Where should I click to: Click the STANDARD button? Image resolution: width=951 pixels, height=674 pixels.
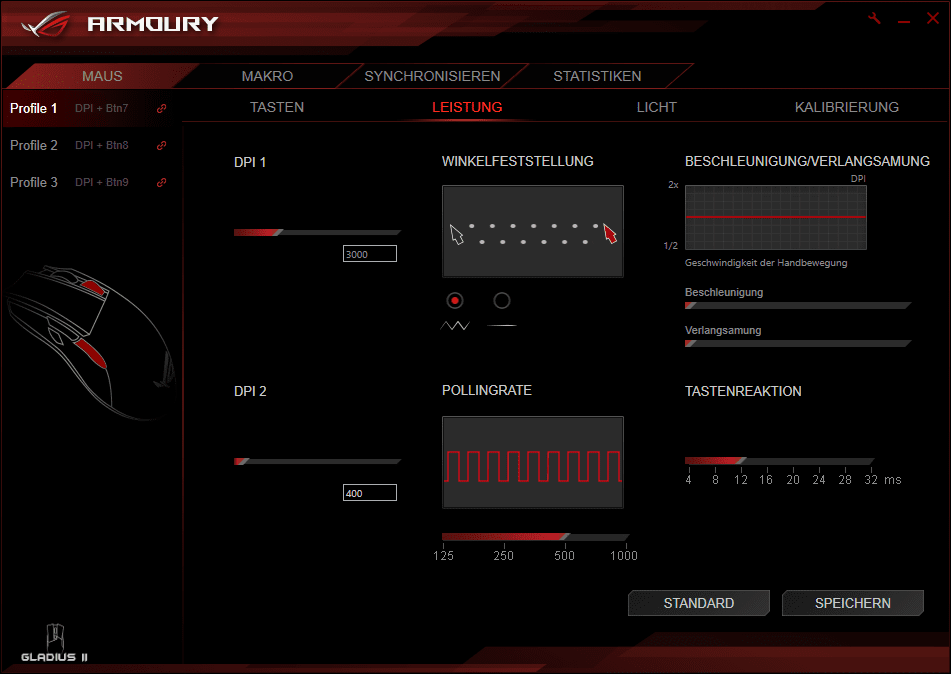699,603
